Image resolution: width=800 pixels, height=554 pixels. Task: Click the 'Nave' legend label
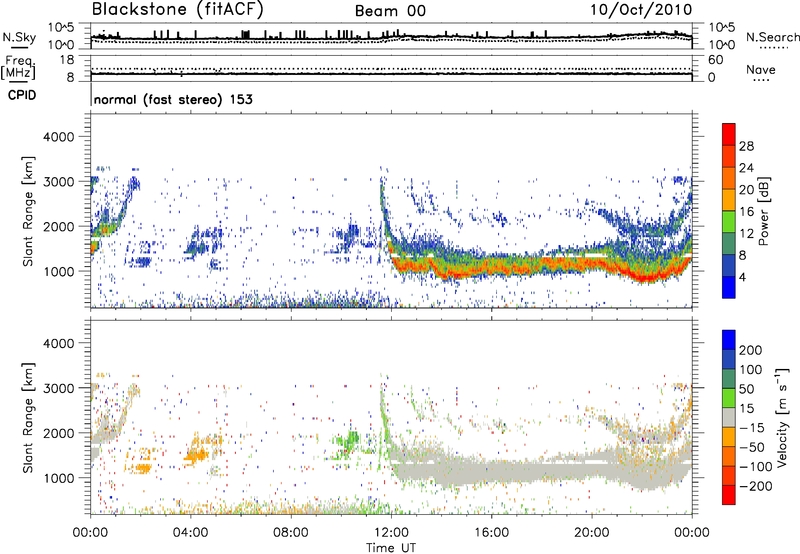[x=761, y=70]
